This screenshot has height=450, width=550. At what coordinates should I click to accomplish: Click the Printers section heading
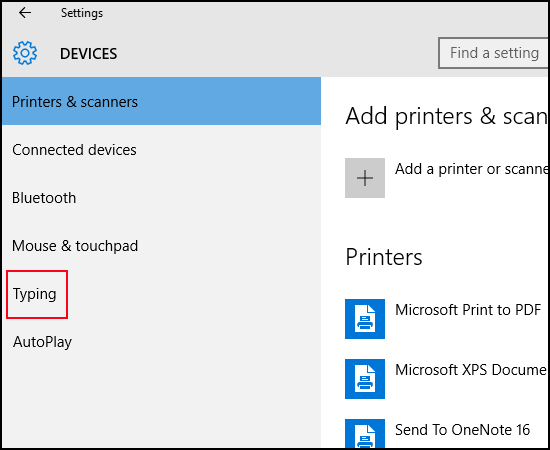[384, 257]
